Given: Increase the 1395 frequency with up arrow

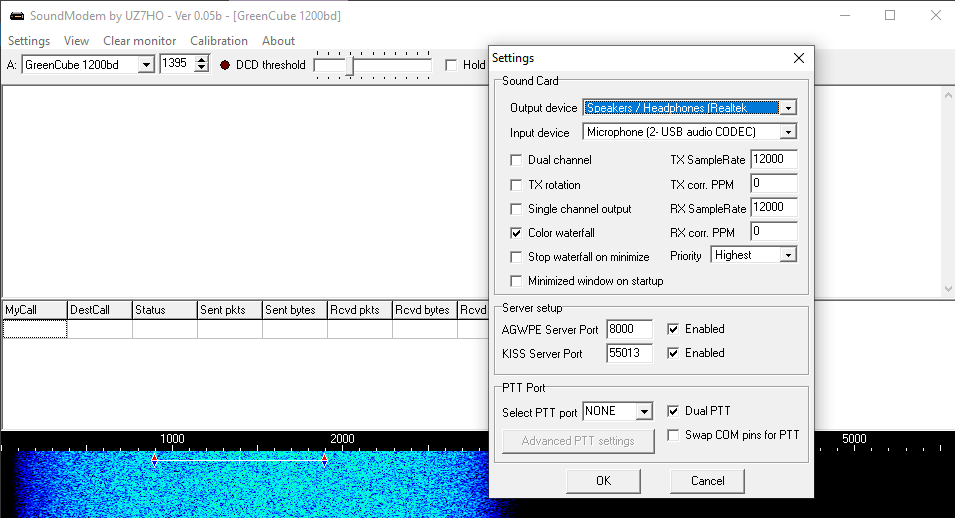Looking at the screenshot, I should [202, 60].
